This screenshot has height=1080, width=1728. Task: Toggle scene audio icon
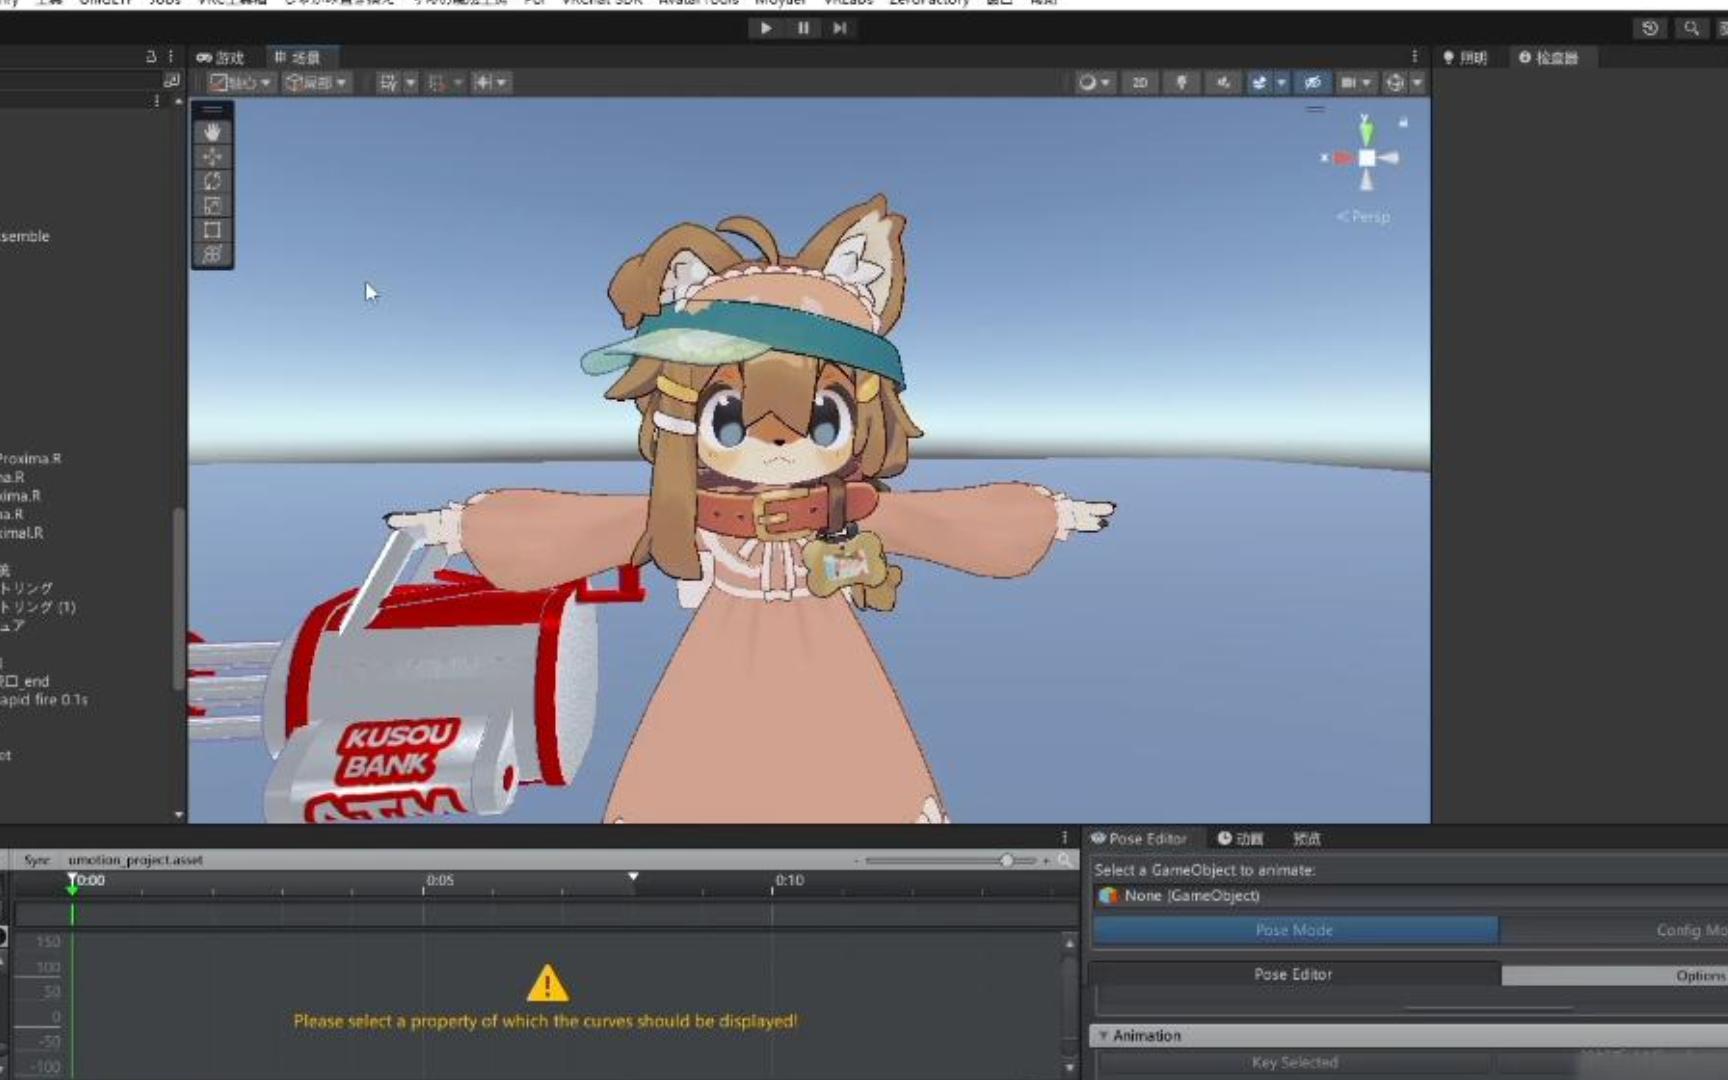[x=1222, y=83]
